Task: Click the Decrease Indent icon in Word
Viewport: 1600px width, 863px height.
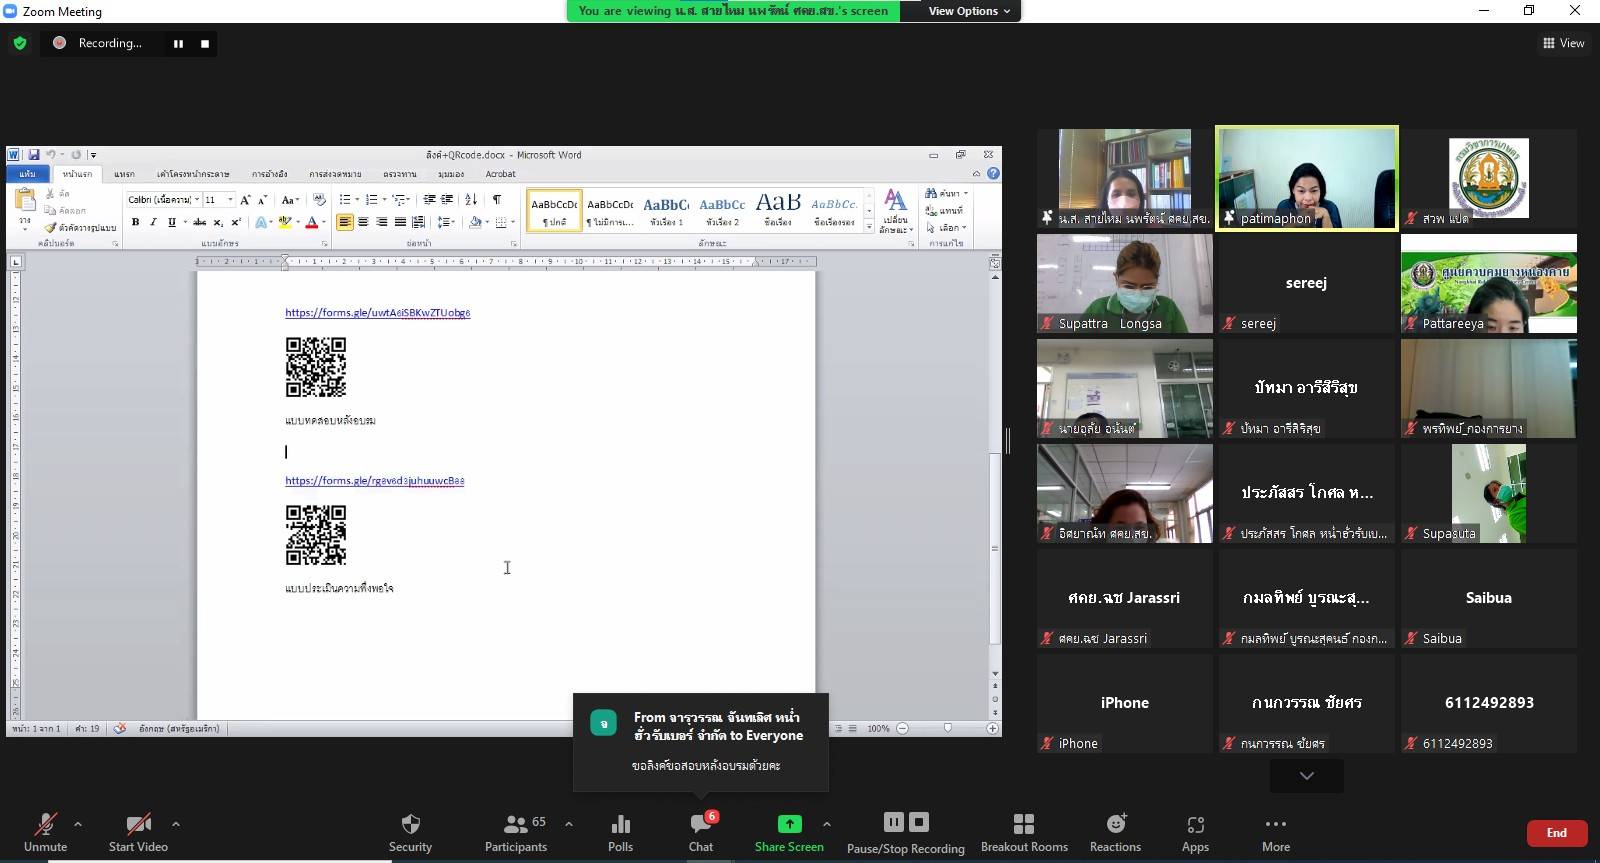Action: pyautogui.click(x=429, y=200)
